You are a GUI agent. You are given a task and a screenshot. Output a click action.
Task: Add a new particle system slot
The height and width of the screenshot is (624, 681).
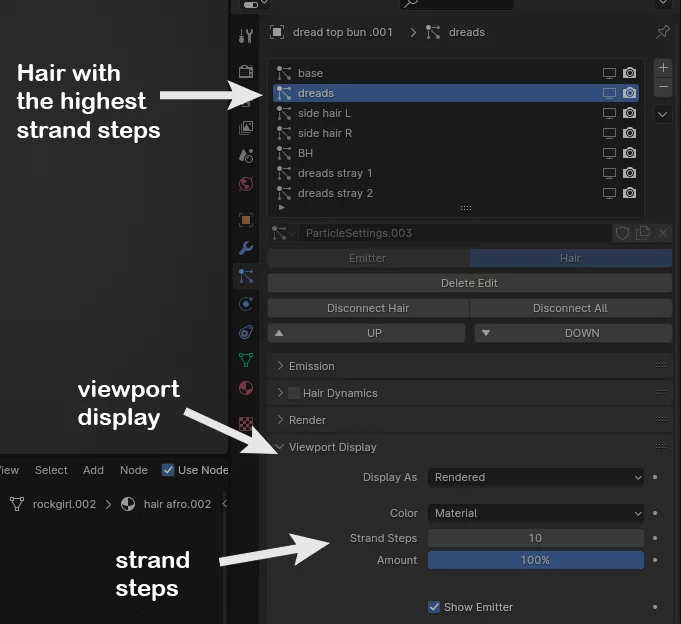coord(663,68)
